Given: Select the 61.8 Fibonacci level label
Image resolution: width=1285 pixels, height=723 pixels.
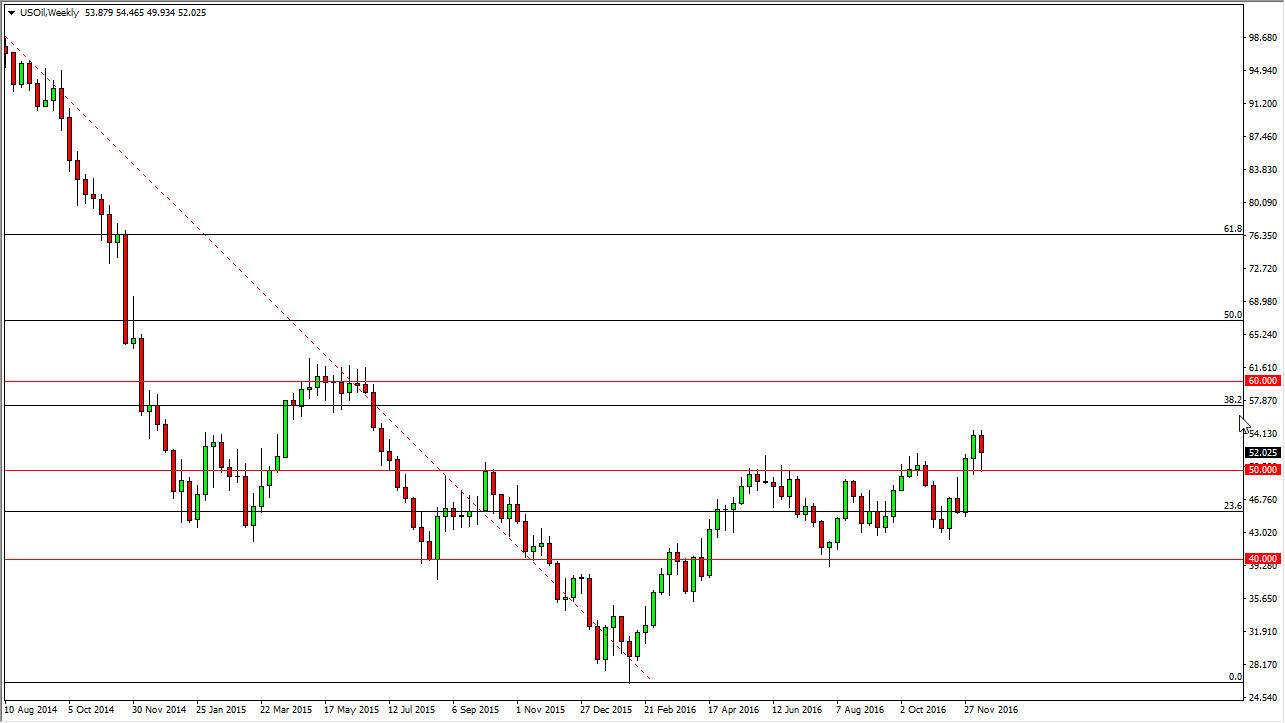Looking at the screenshot, I should (1232, 229).
